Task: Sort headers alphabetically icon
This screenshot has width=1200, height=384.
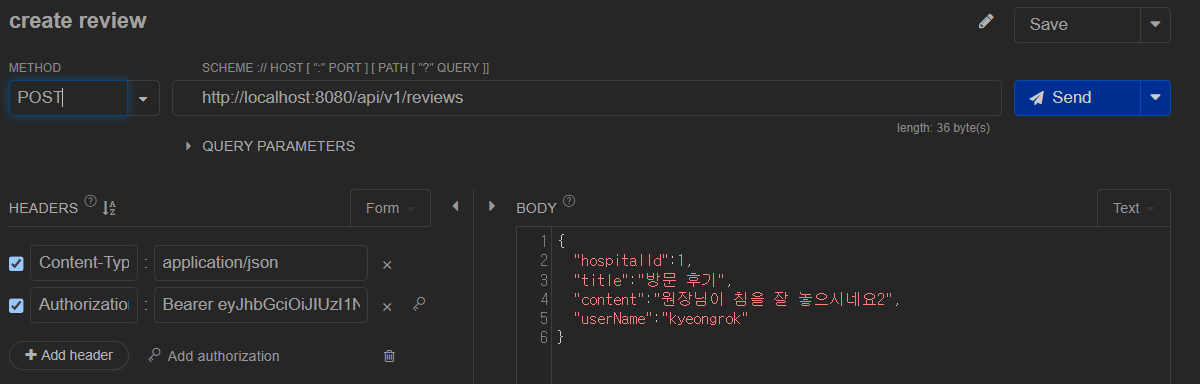Action: pyautogui.click(x=109, y=207)
